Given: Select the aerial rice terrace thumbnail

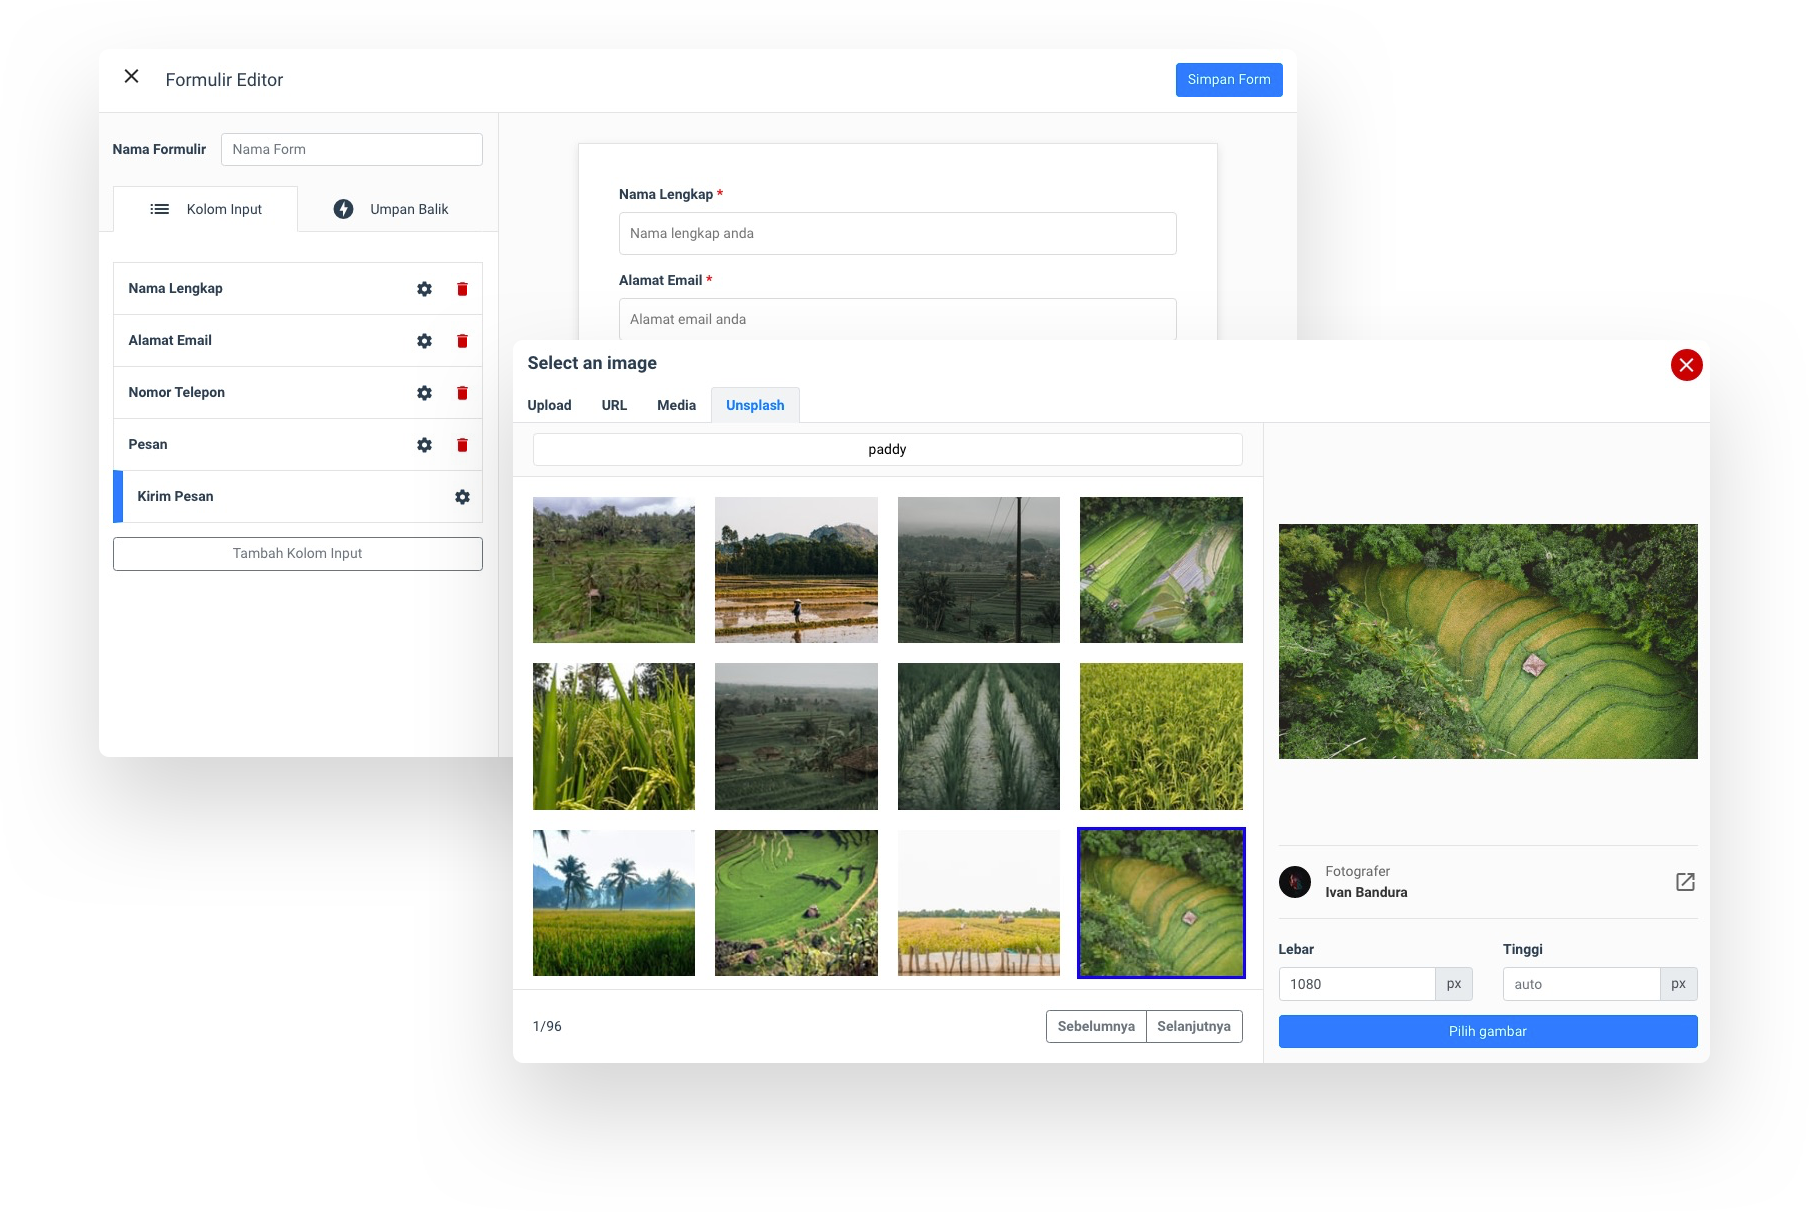Looking at the screenshot, I should click(x=1160, y=902).
